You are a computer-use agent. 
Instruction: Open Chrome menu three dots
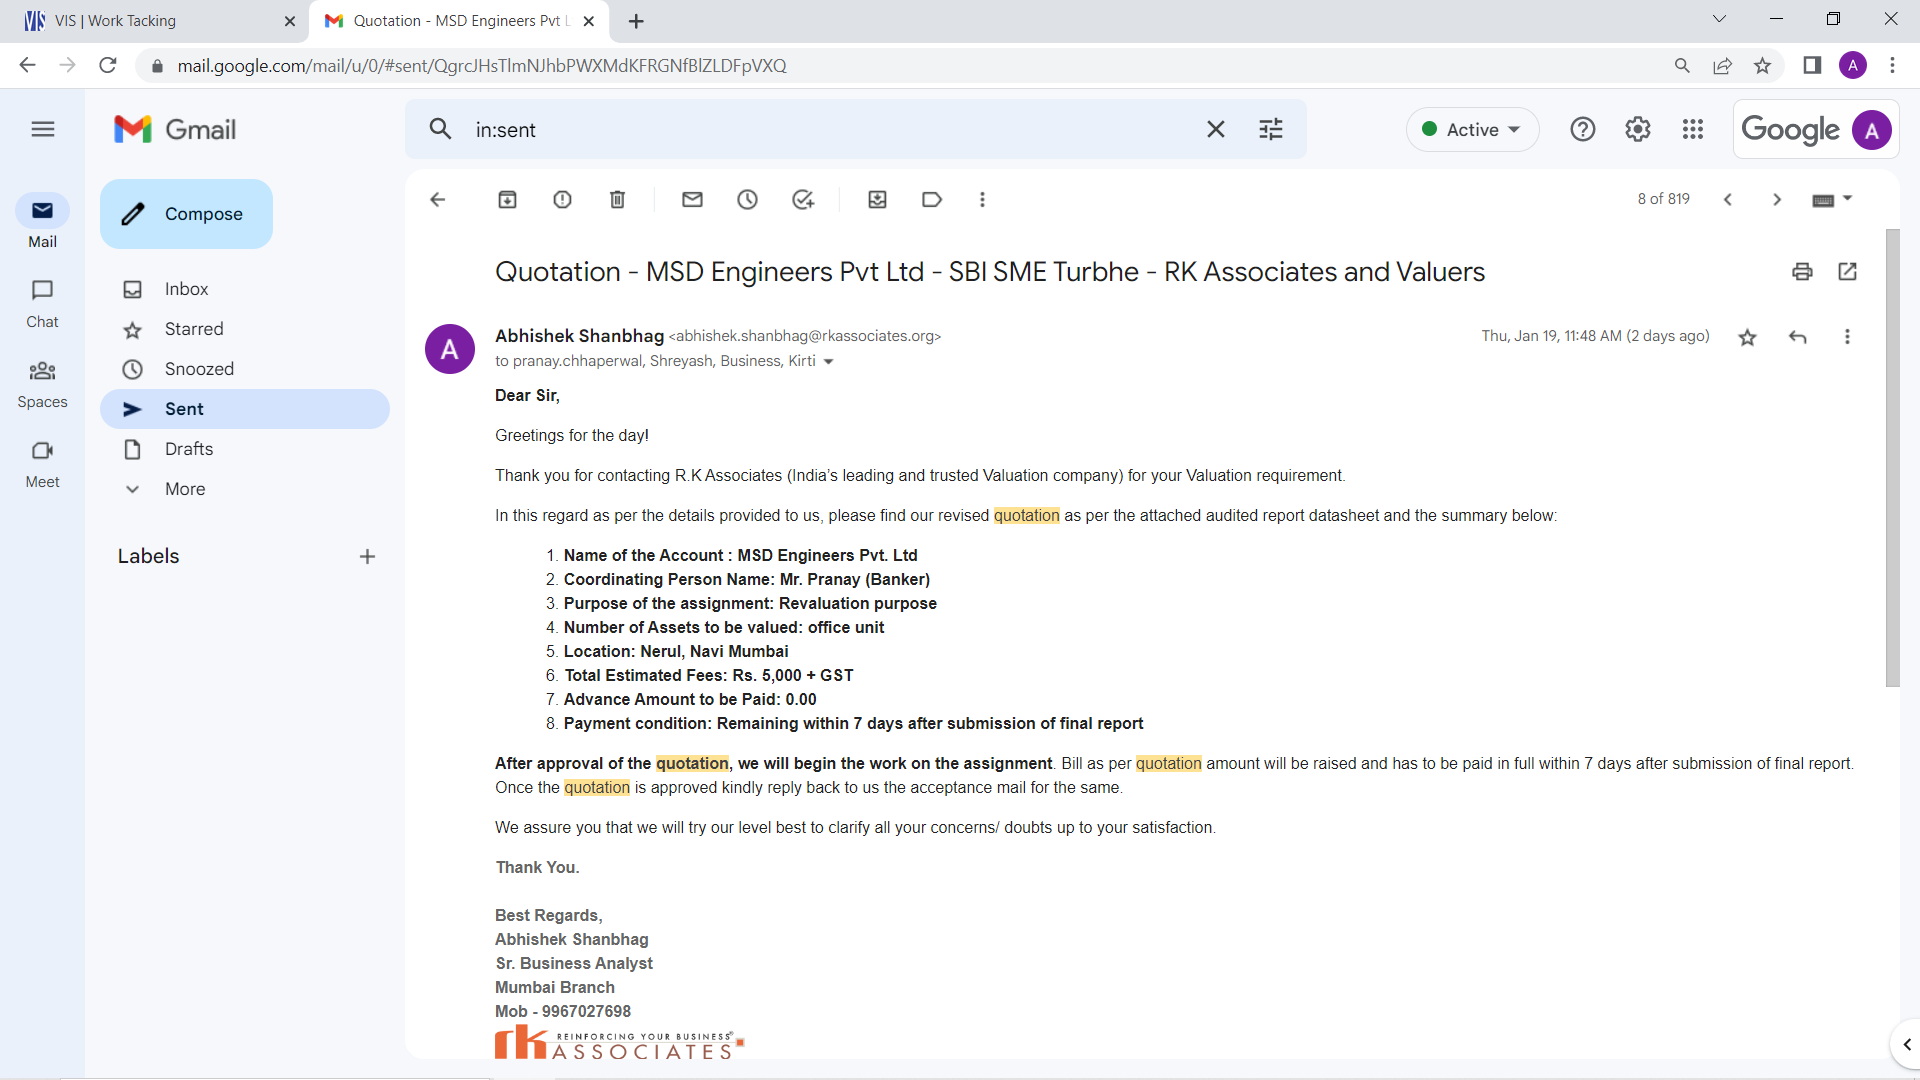(x=1892, y=65)
